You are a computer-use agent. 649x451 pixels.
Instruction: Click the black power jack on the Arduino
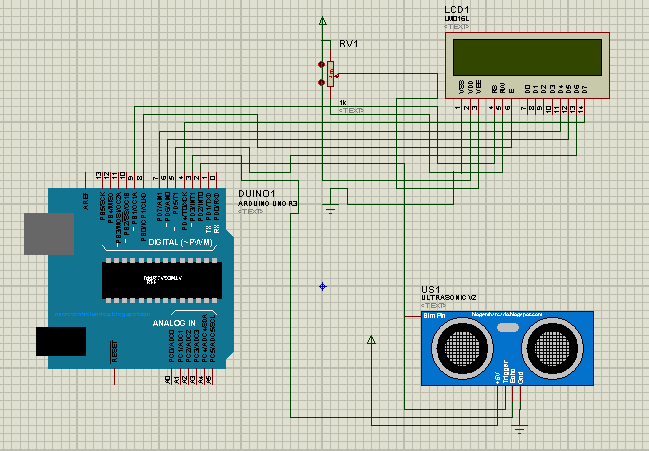60,341
